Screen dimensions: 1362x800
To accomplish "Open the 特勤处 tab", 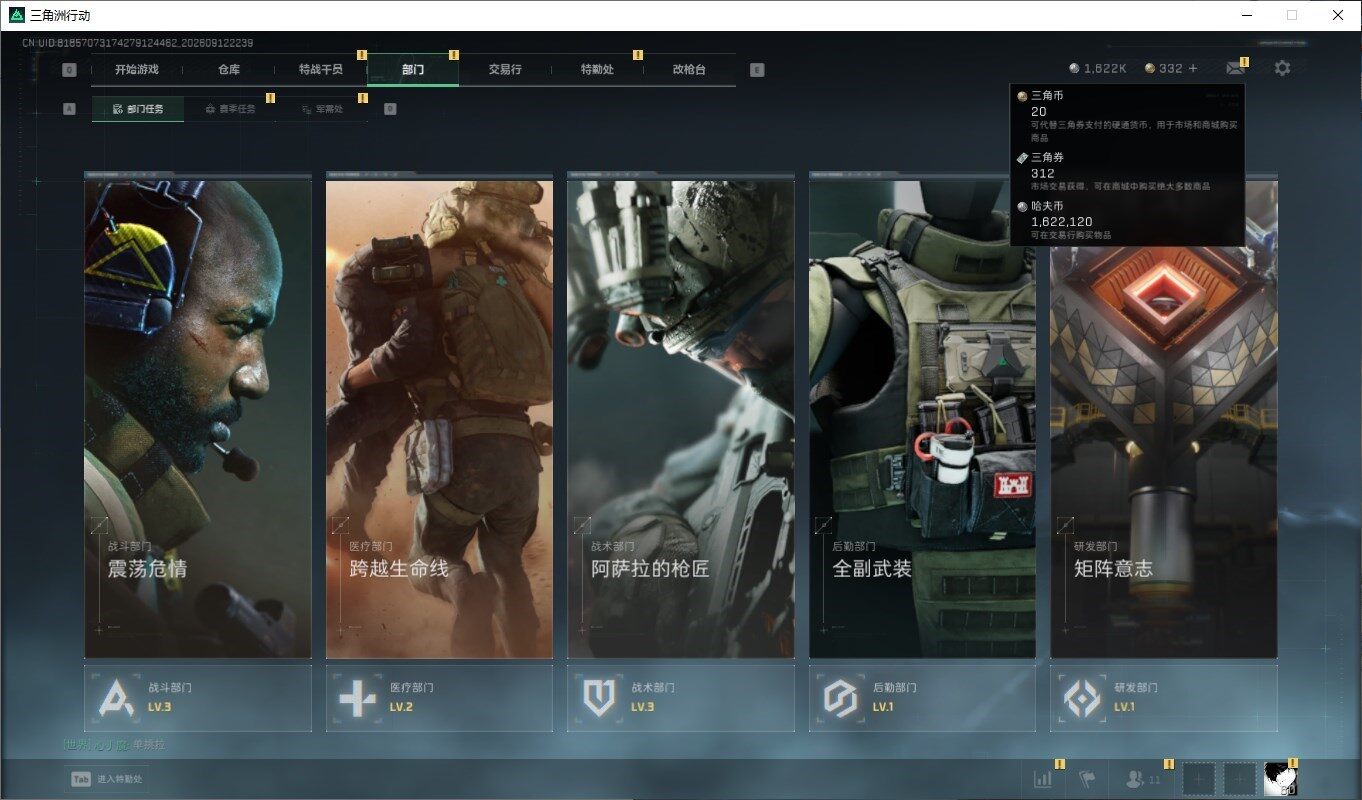I will pos(597,70).
